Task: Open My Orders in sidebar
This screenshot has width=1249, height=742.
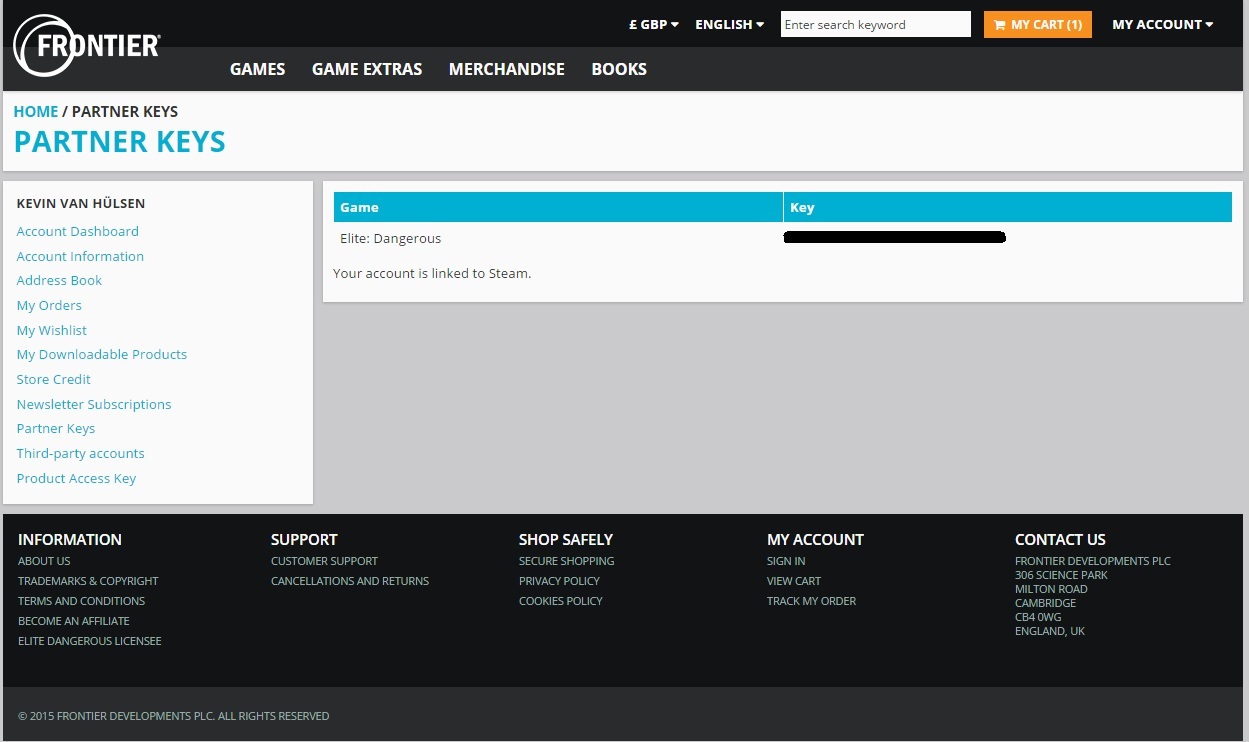Action: [x=49, y=305]
